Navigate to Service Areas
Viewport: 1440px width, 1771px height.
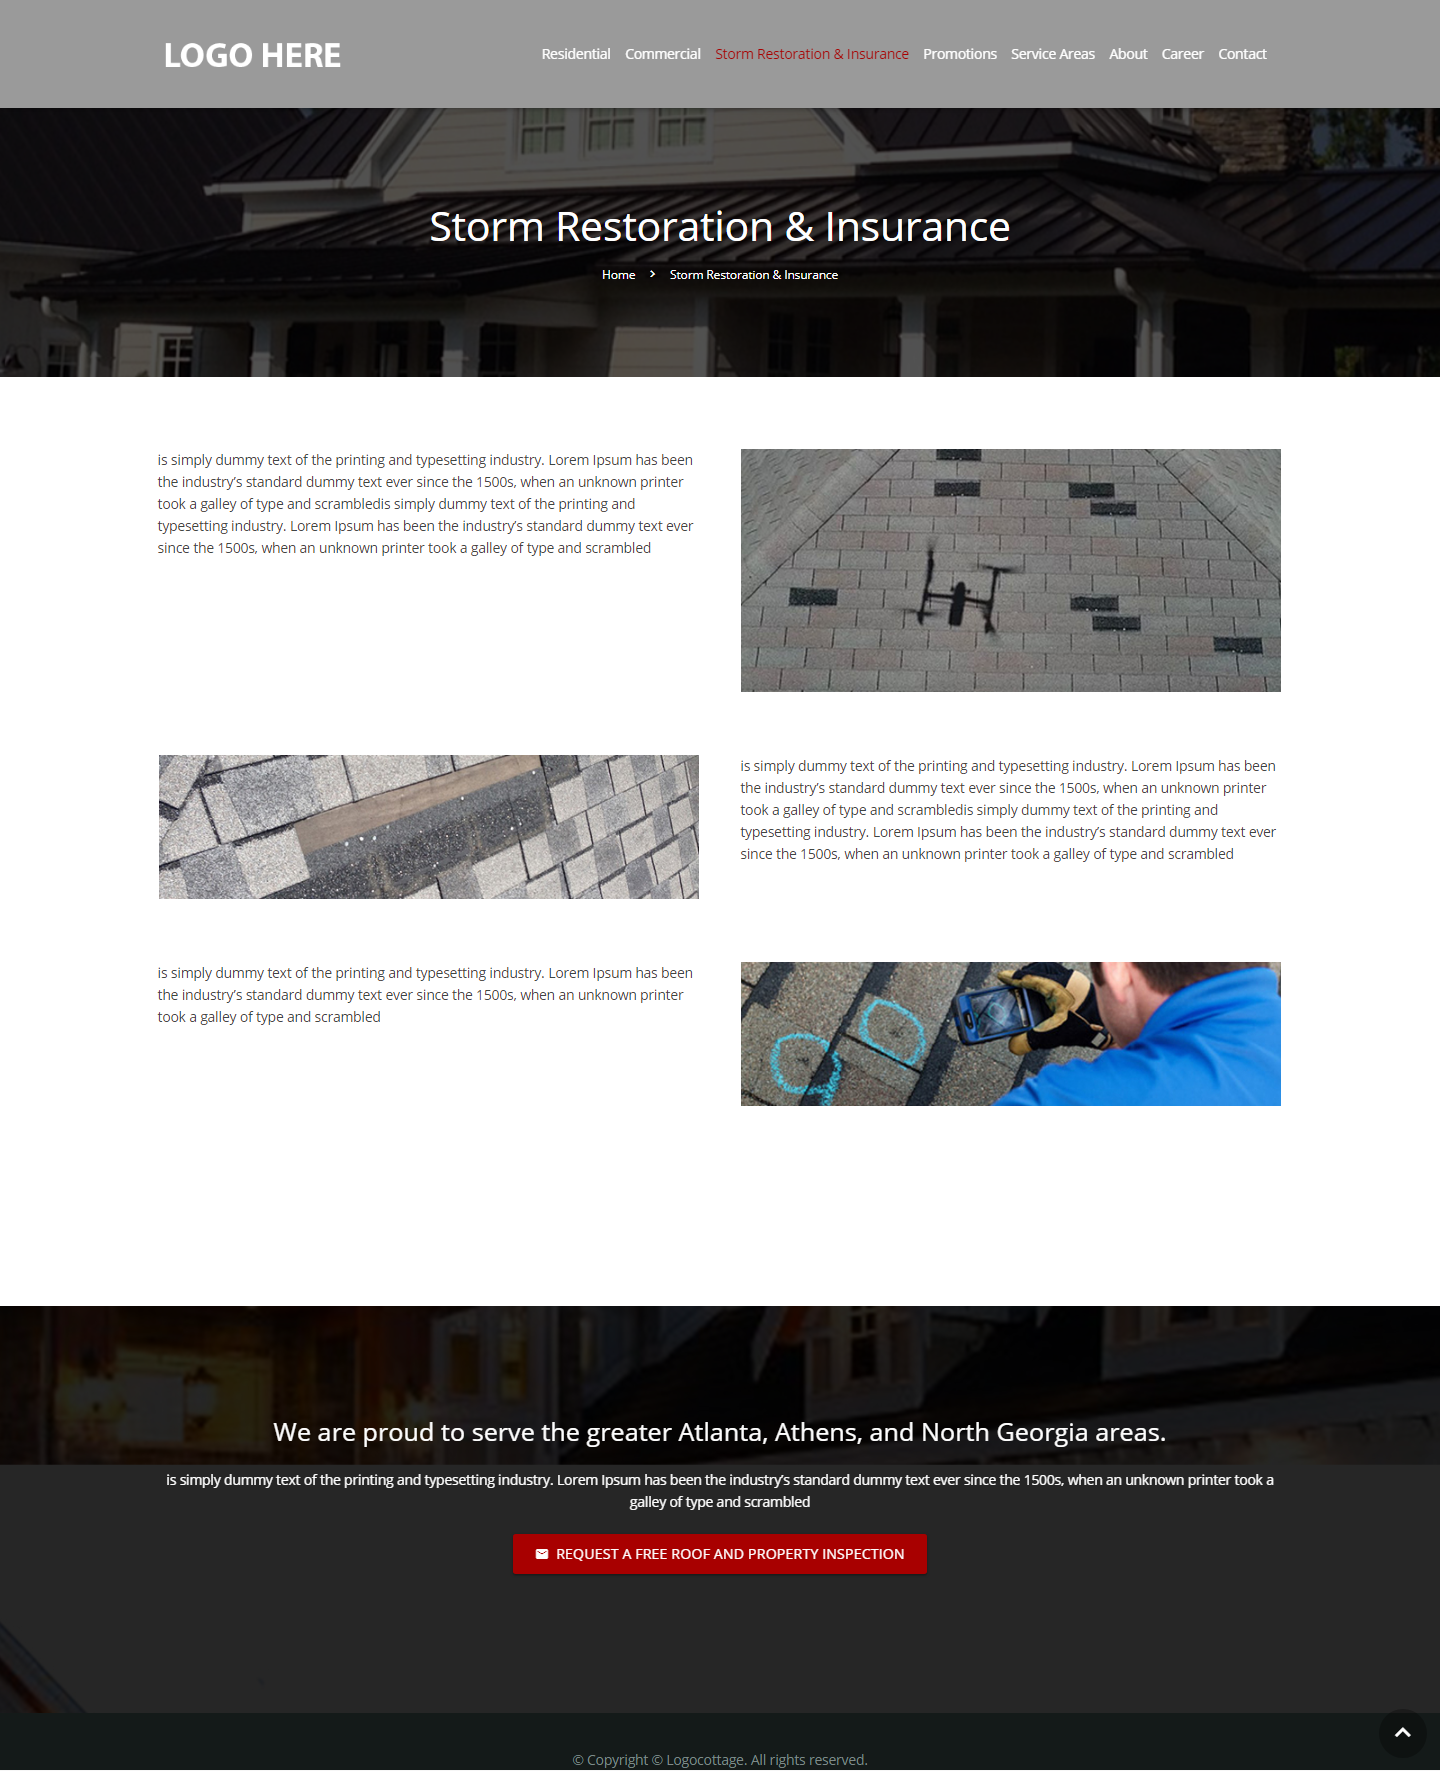pos(1052,54)
